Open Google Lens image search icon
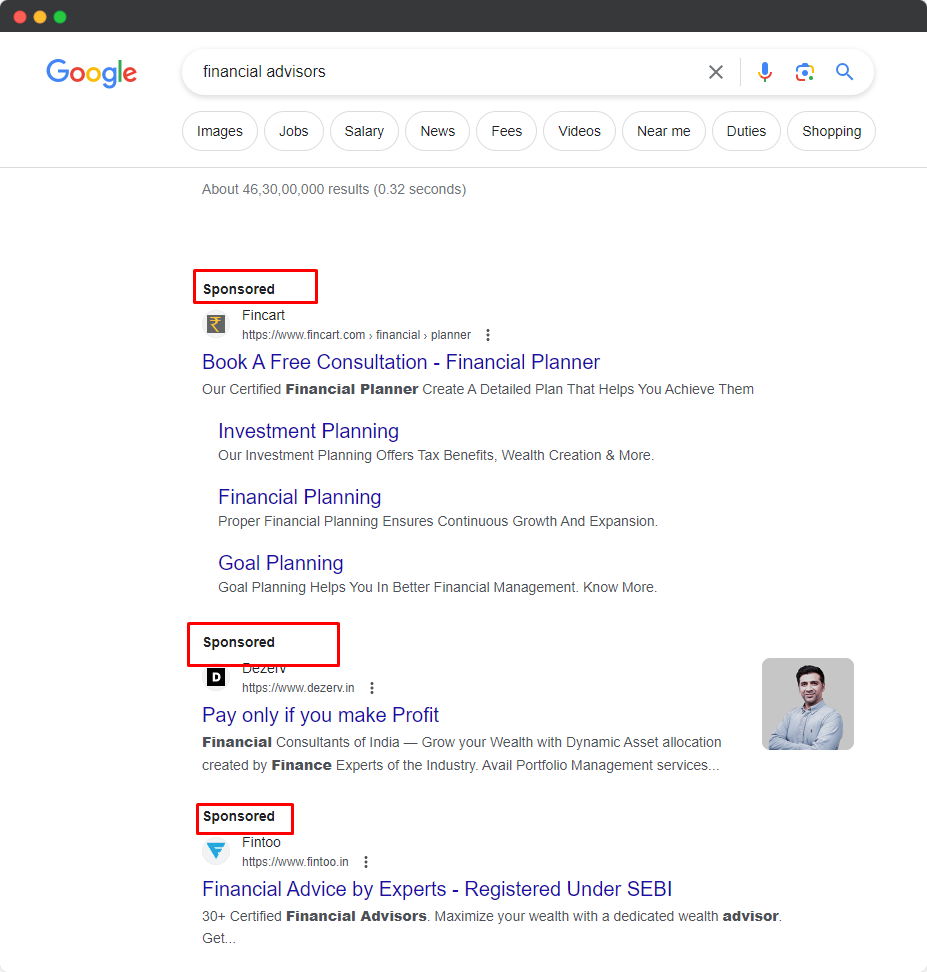Screen dimensions: 927x972 tap(804, 72)
